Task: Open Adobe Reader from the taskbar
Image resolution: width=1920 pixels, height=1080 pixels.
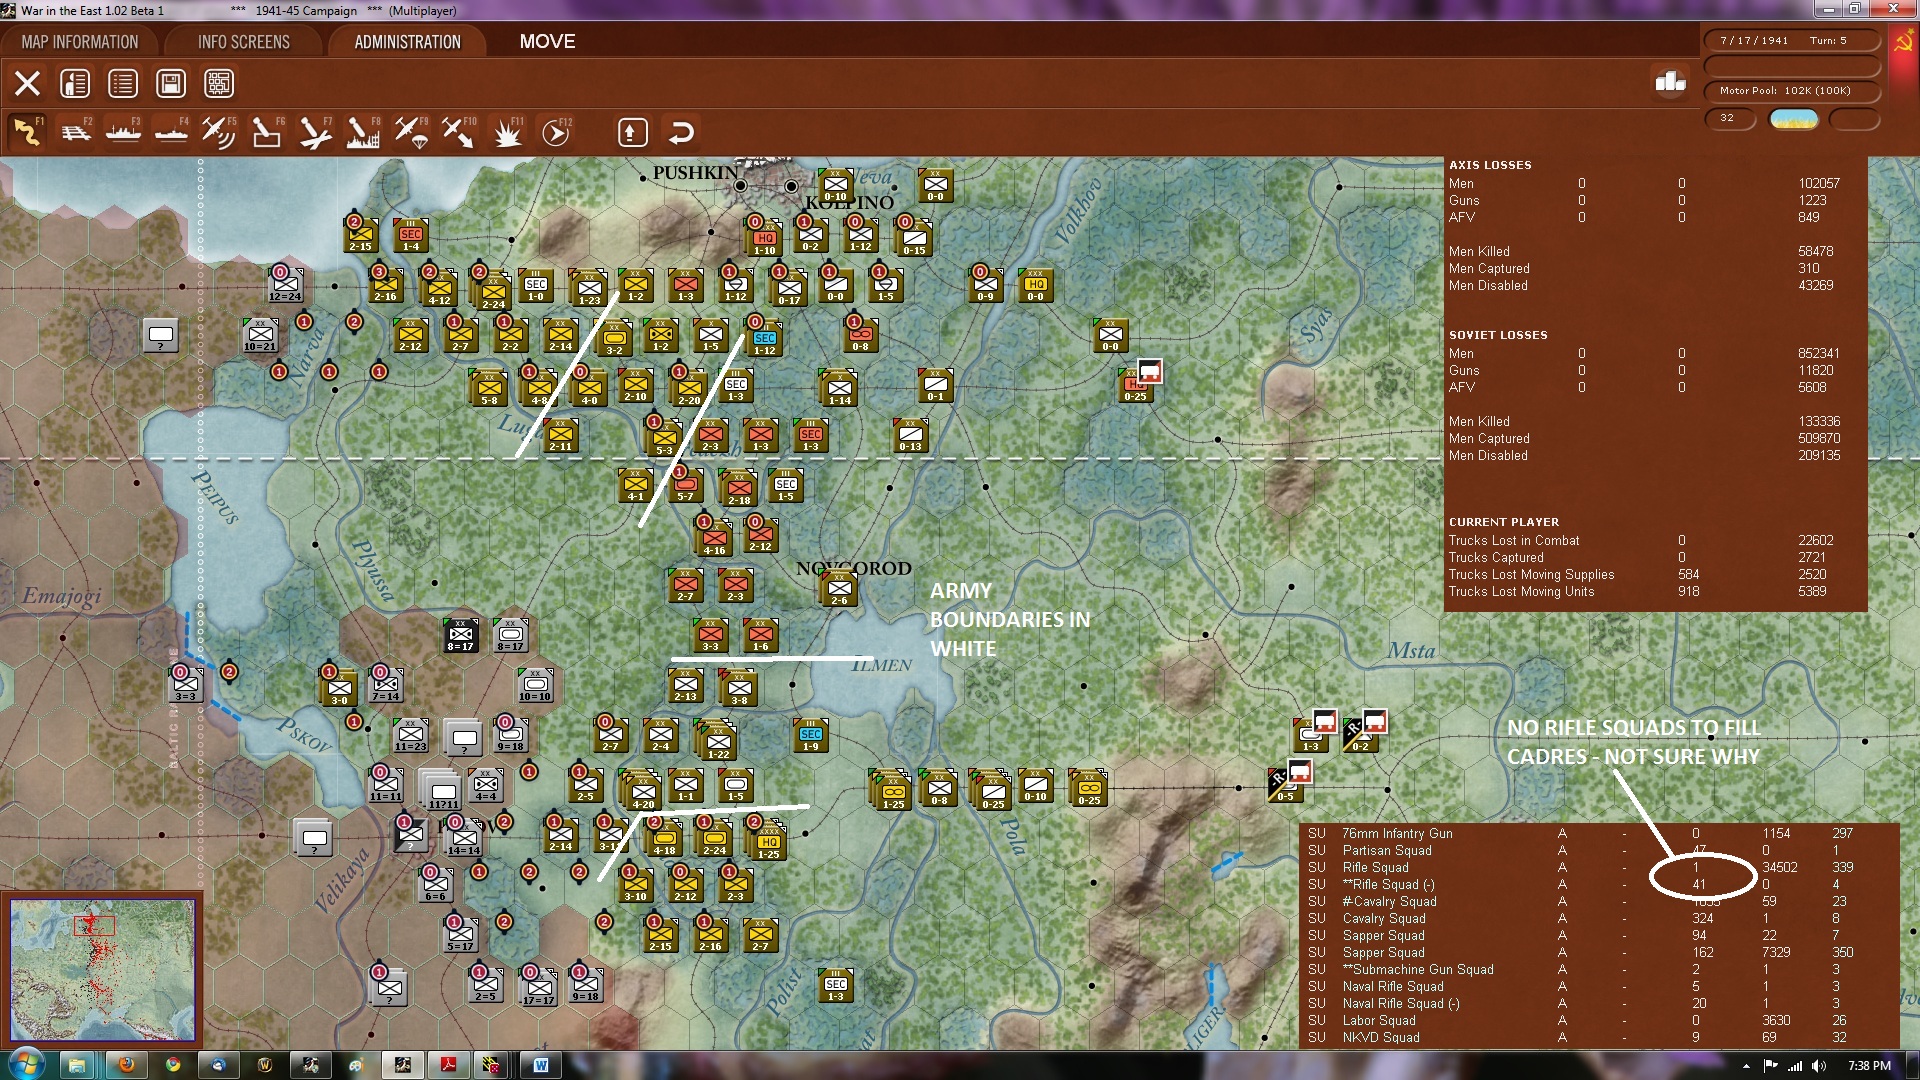Action: 449,1065
